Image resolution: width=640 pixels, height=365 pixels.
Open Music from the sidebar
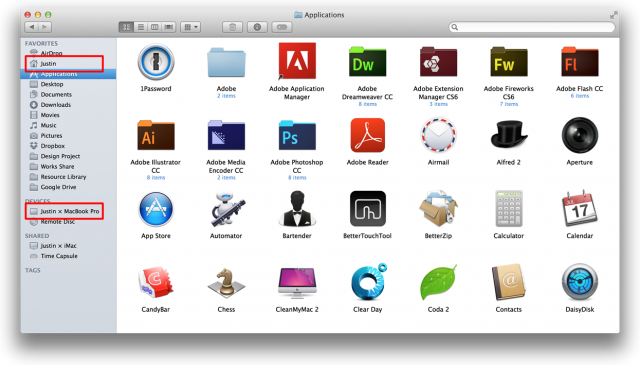coord(69,125)
